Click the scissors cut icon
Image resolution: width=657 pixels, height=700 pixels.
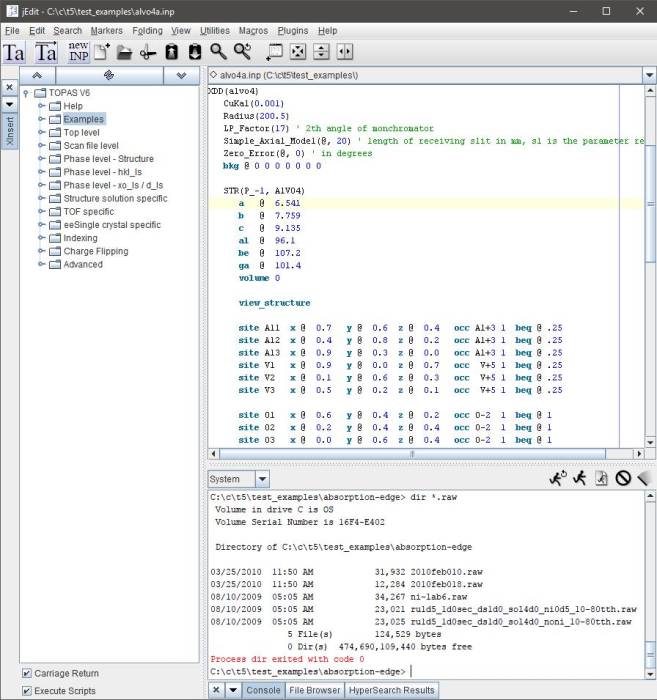[147, 52]
